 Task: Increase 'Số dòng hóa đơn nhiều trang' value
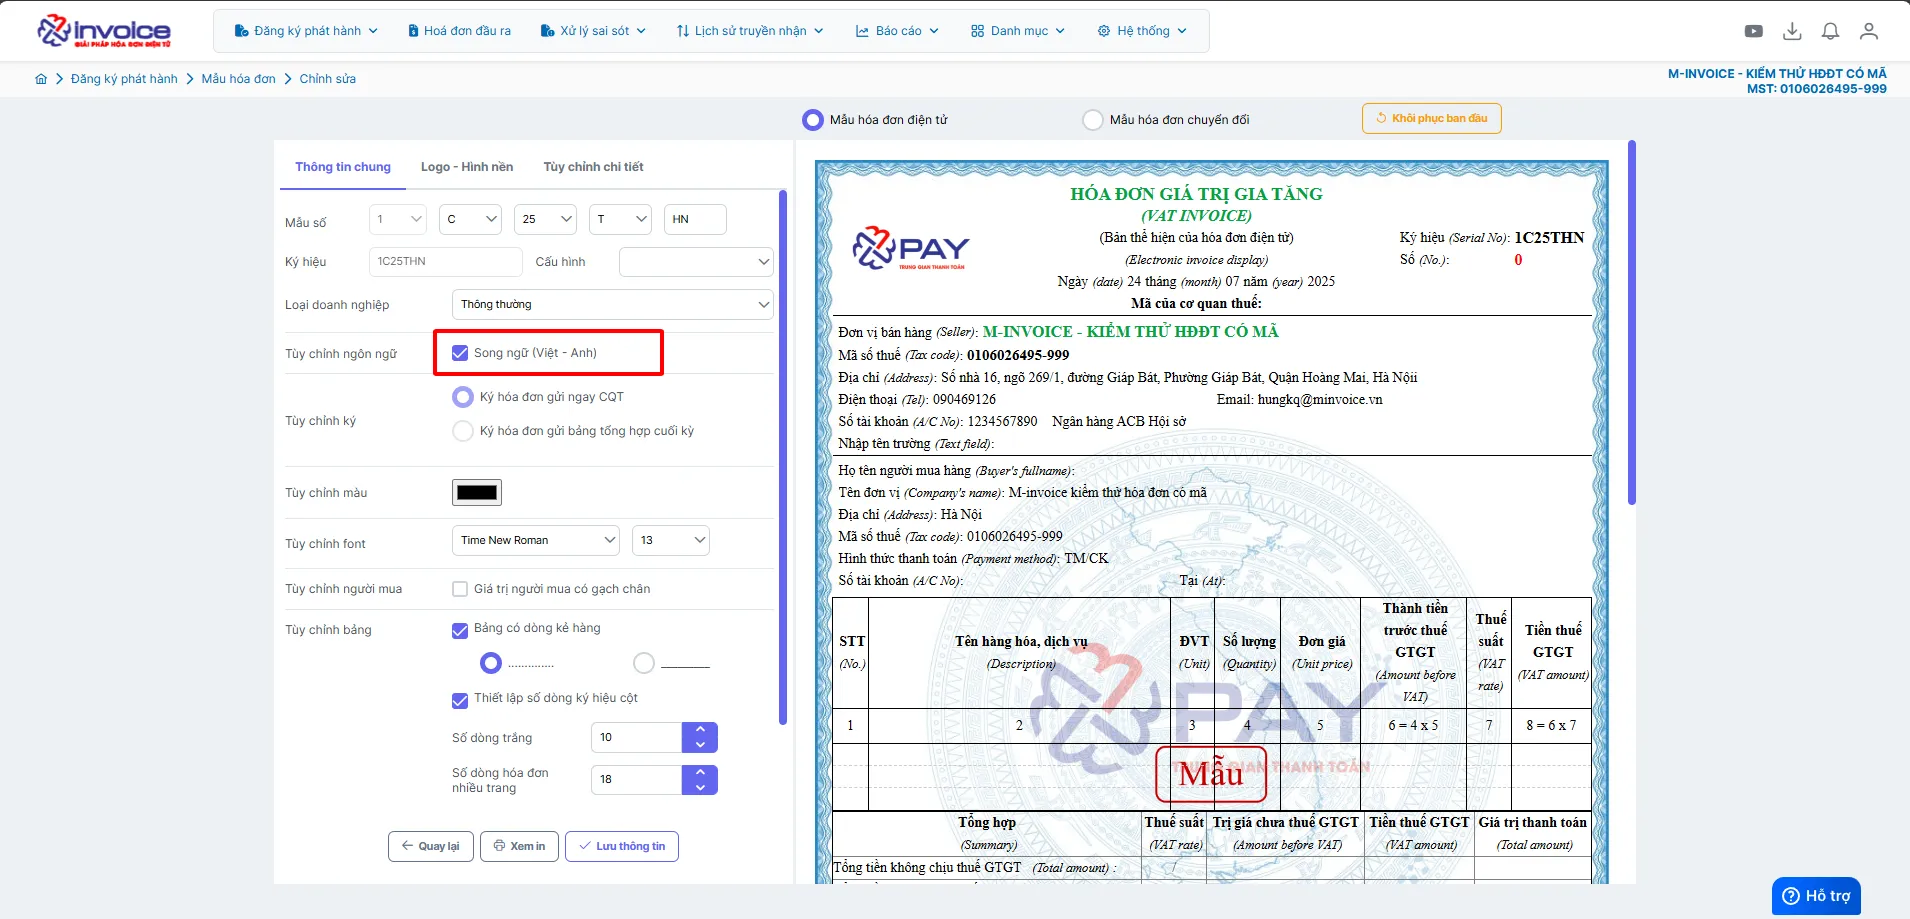coord(700,772)
